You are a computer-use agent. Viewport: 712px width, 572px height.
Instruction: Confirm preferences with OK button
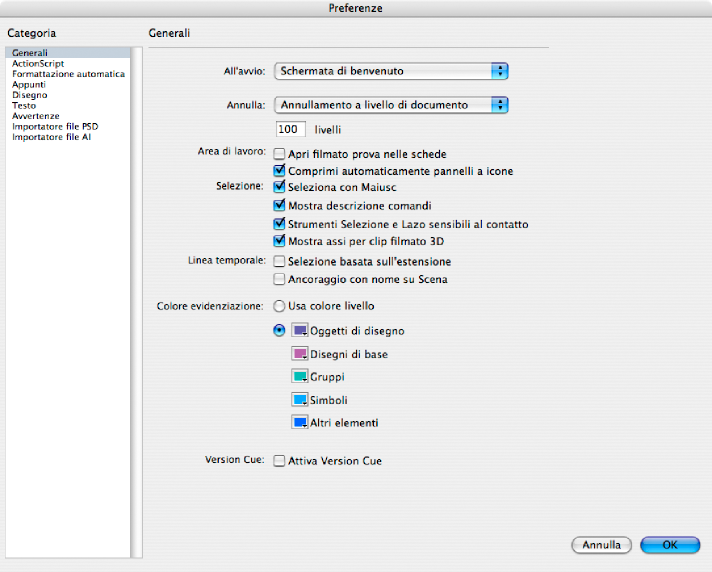670,545
